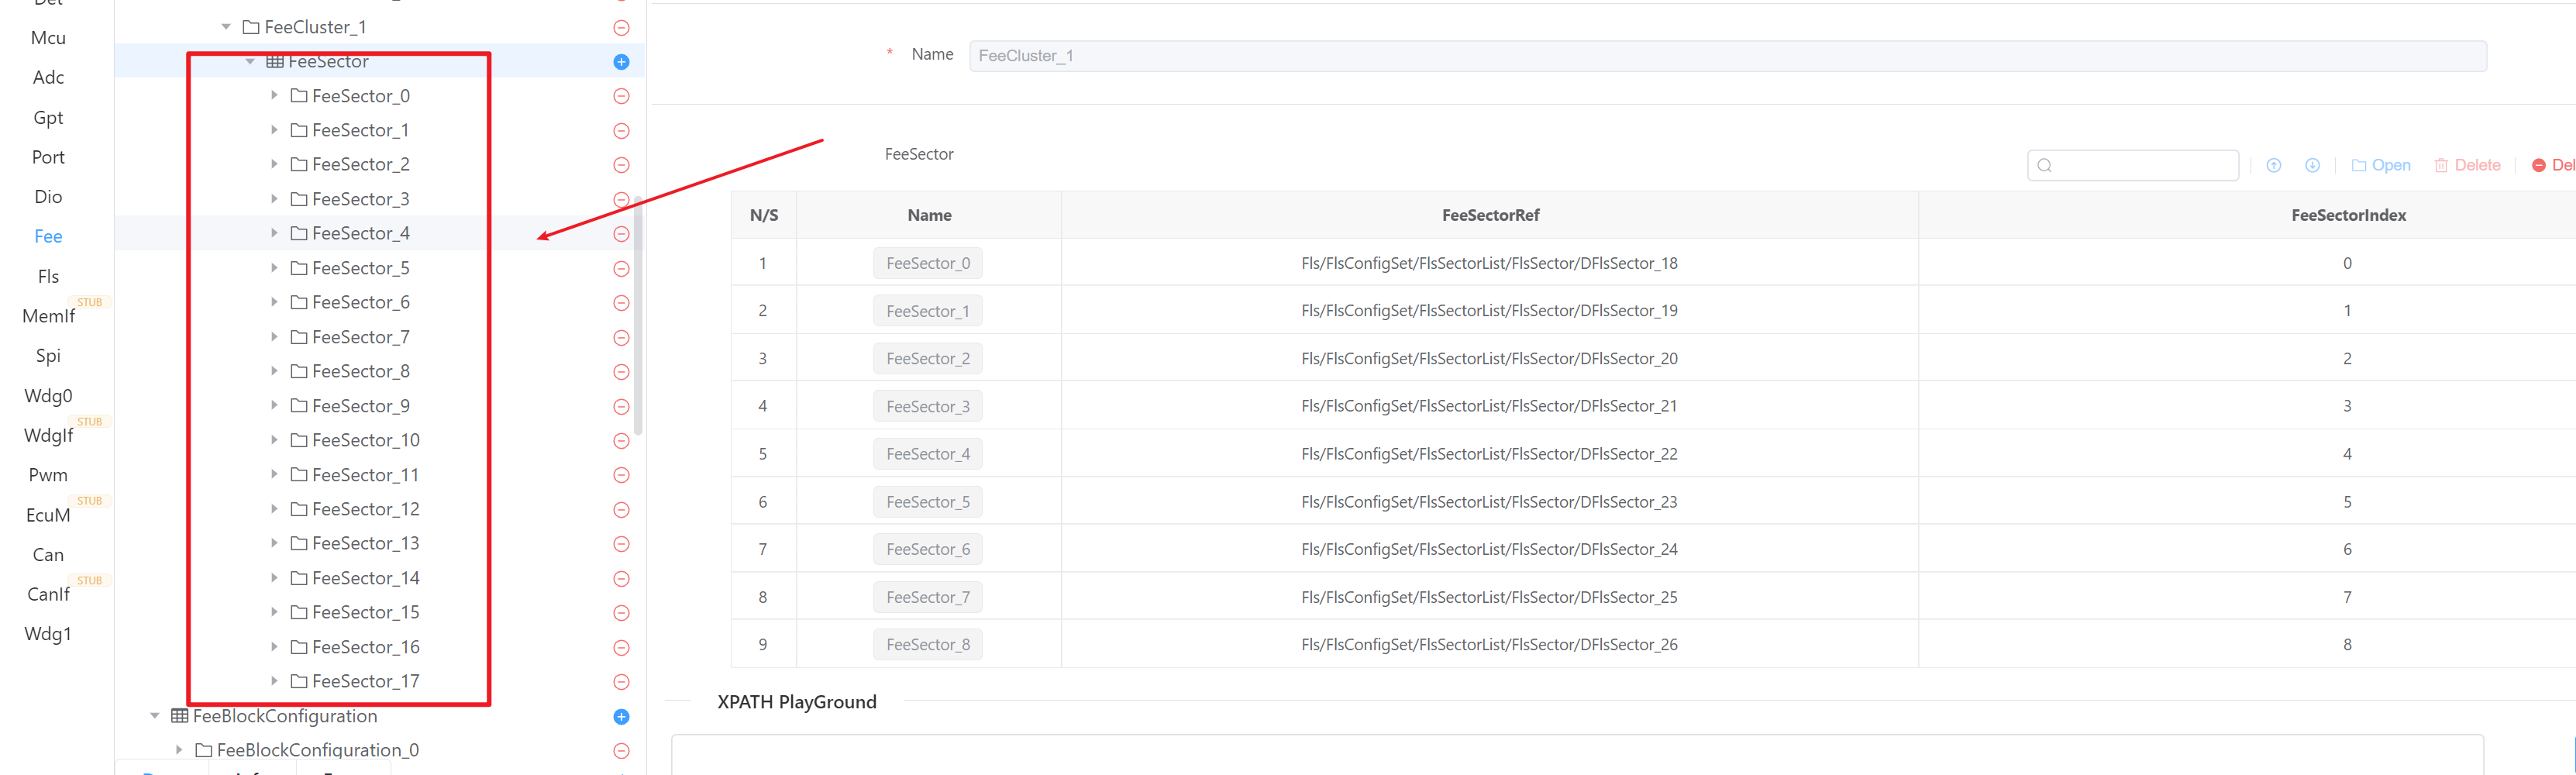Remove FeeCluster_1 using its minus icon

tap(621, 28)
